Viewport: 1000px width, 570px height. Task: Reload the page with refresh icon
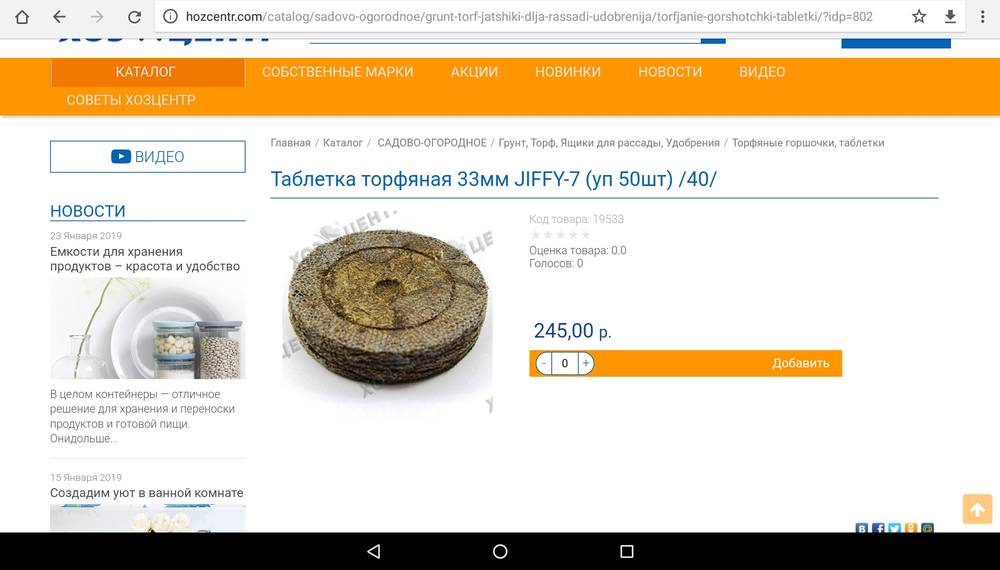(134, 17)
